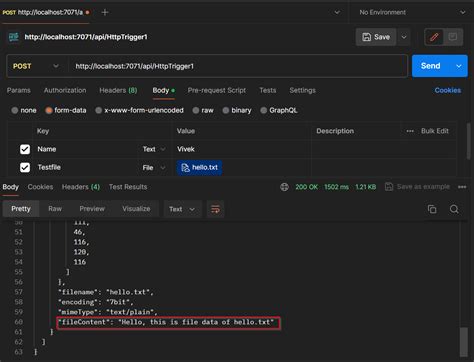Select the POST localhost:7071 request tab
474x362 pixels.
click(x=46, y=12)
